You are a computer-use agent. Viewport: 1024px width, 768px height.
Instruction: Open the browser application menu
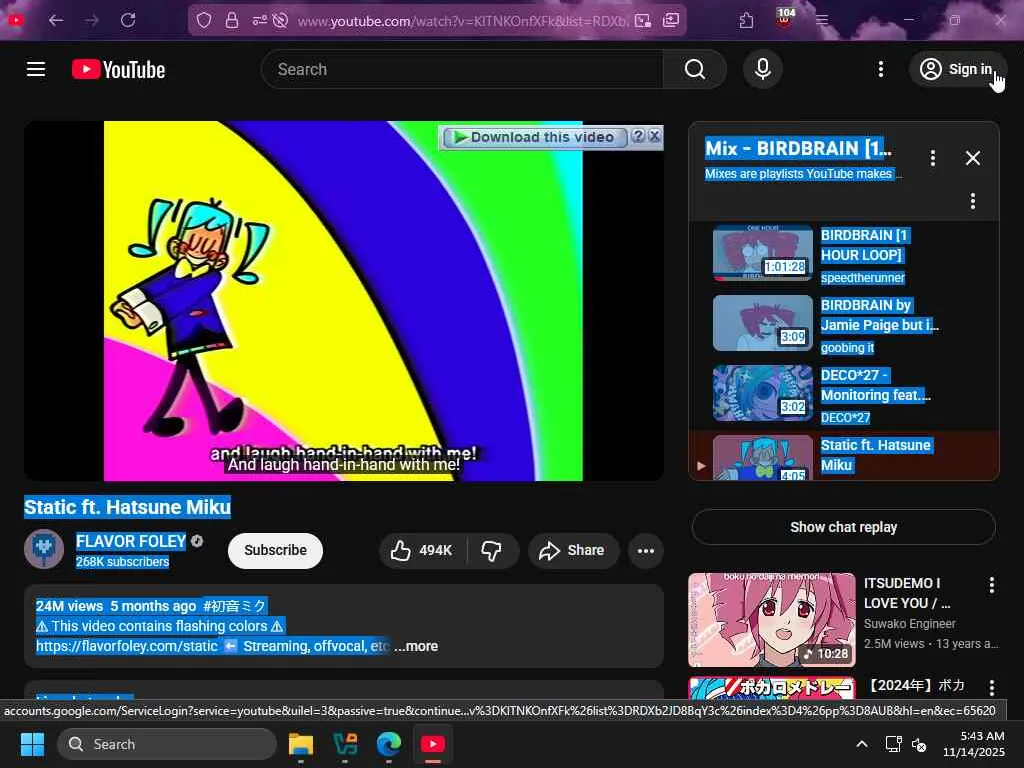click(x=822, y=20)
